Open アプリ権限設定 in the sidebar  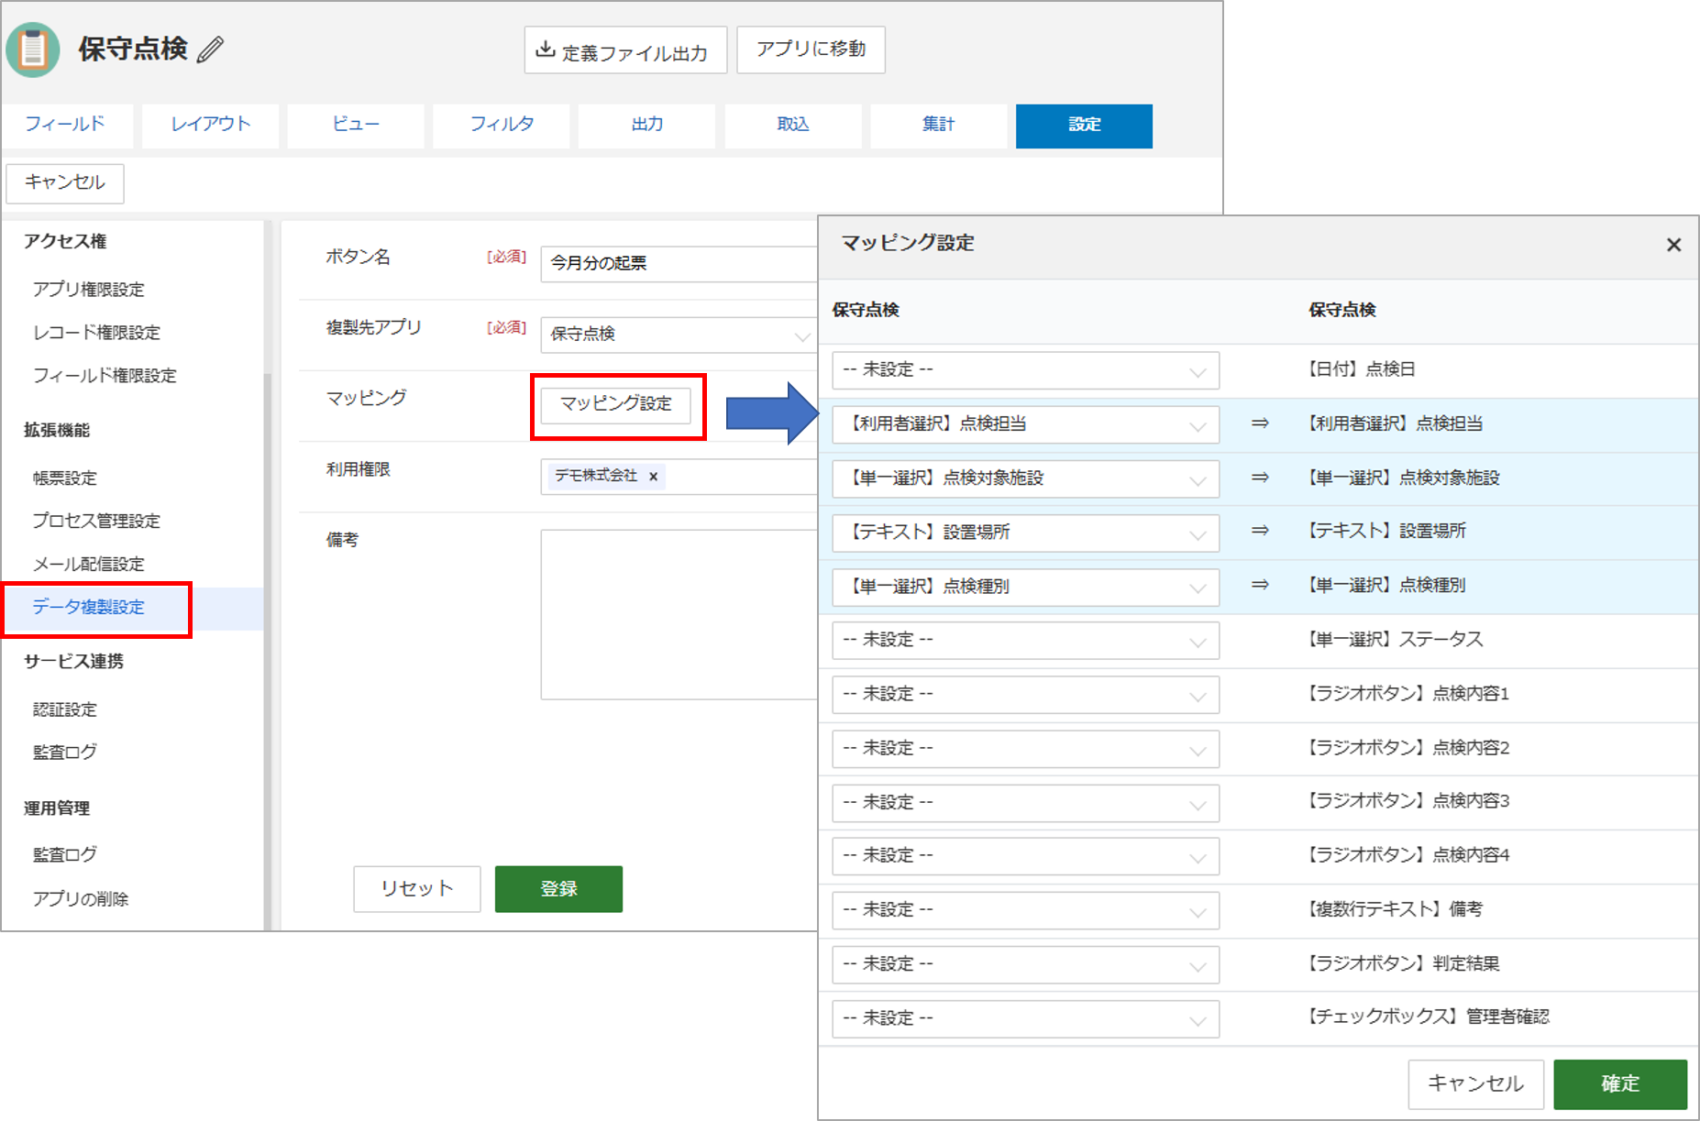click(x=88, y=290)
